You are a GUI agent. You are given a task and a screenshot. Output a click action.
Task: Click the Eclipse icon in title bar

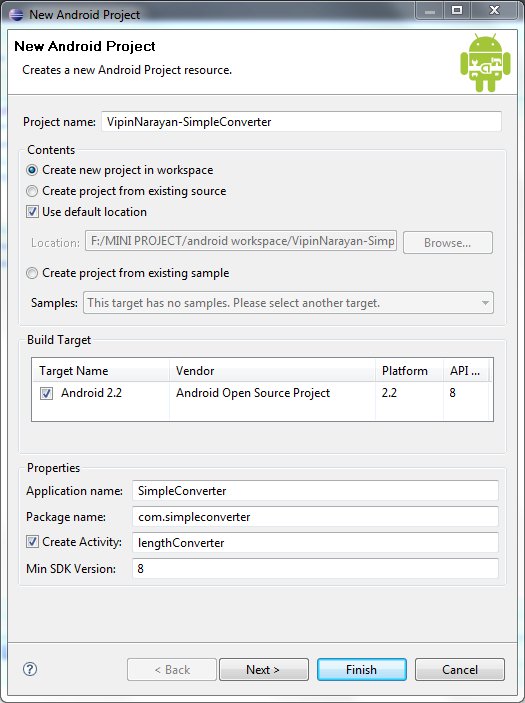(x=16, y=14)
